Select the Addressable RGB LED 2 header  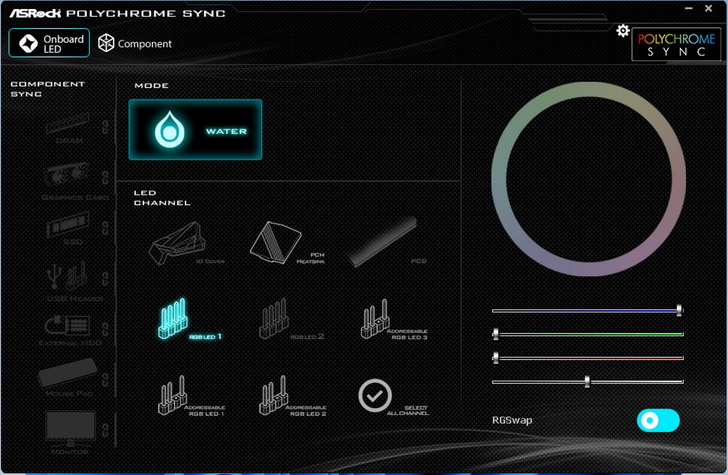292,396
